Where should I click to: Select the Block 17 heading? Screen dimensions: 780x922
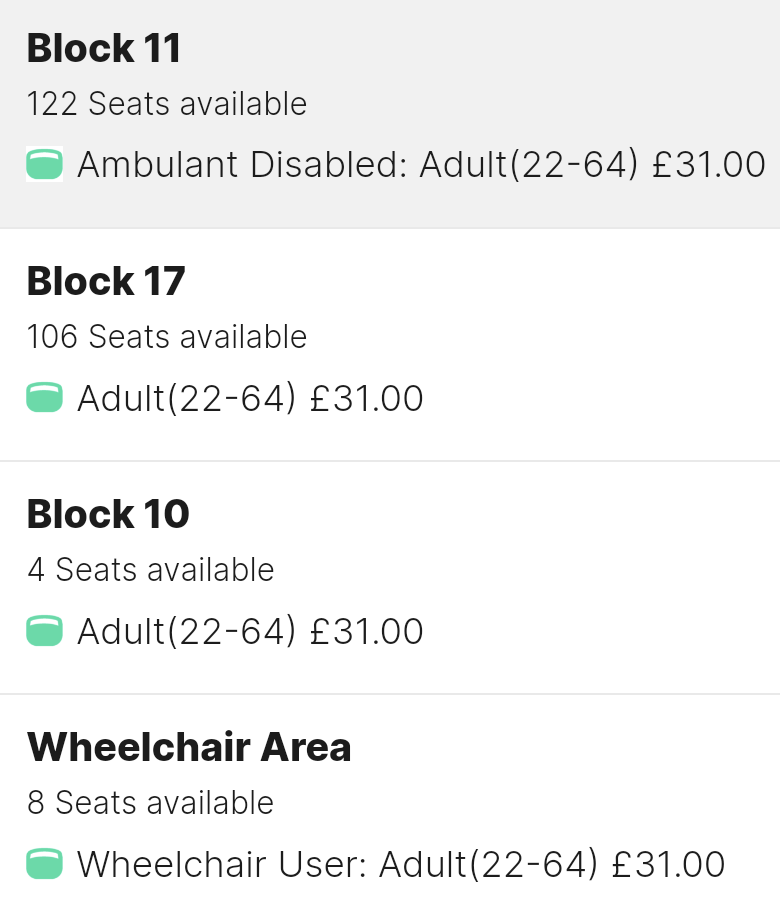click(106, 281)
